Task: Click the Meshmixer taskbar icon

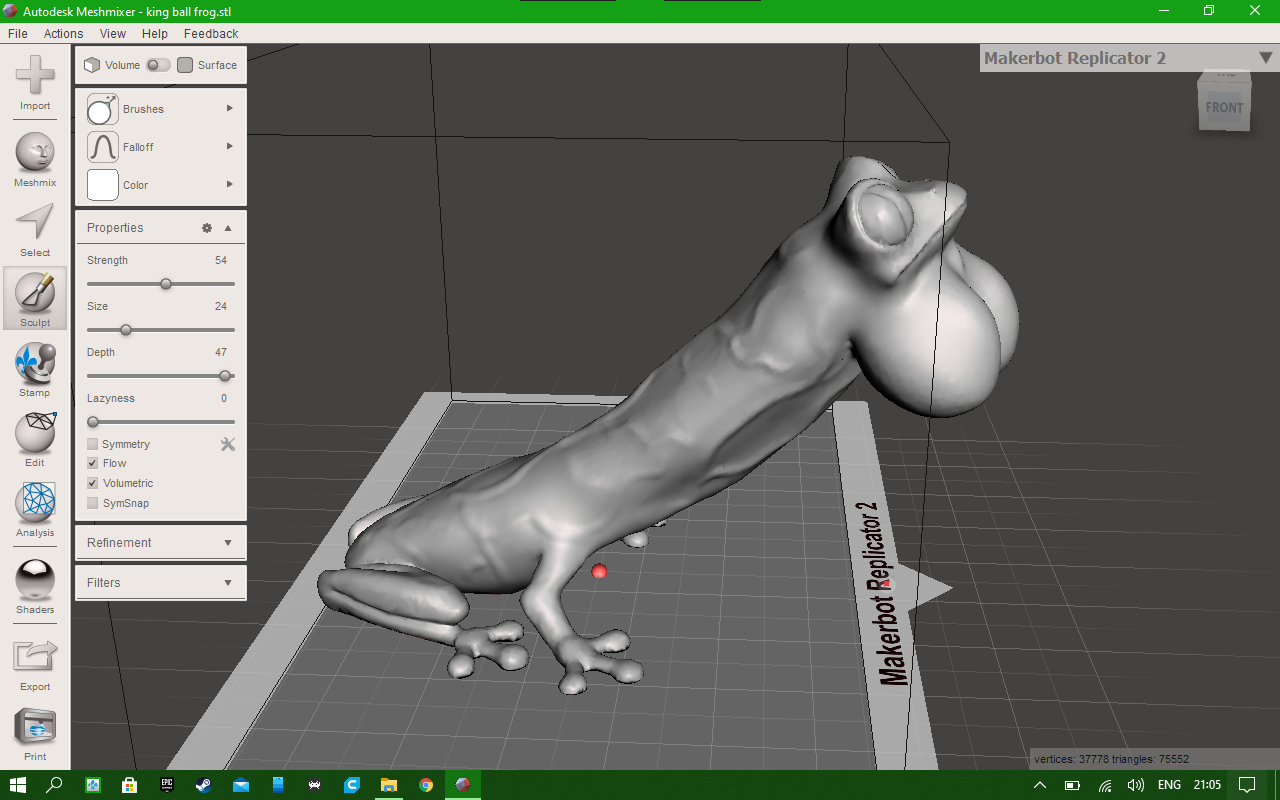Action: [463, 785]
